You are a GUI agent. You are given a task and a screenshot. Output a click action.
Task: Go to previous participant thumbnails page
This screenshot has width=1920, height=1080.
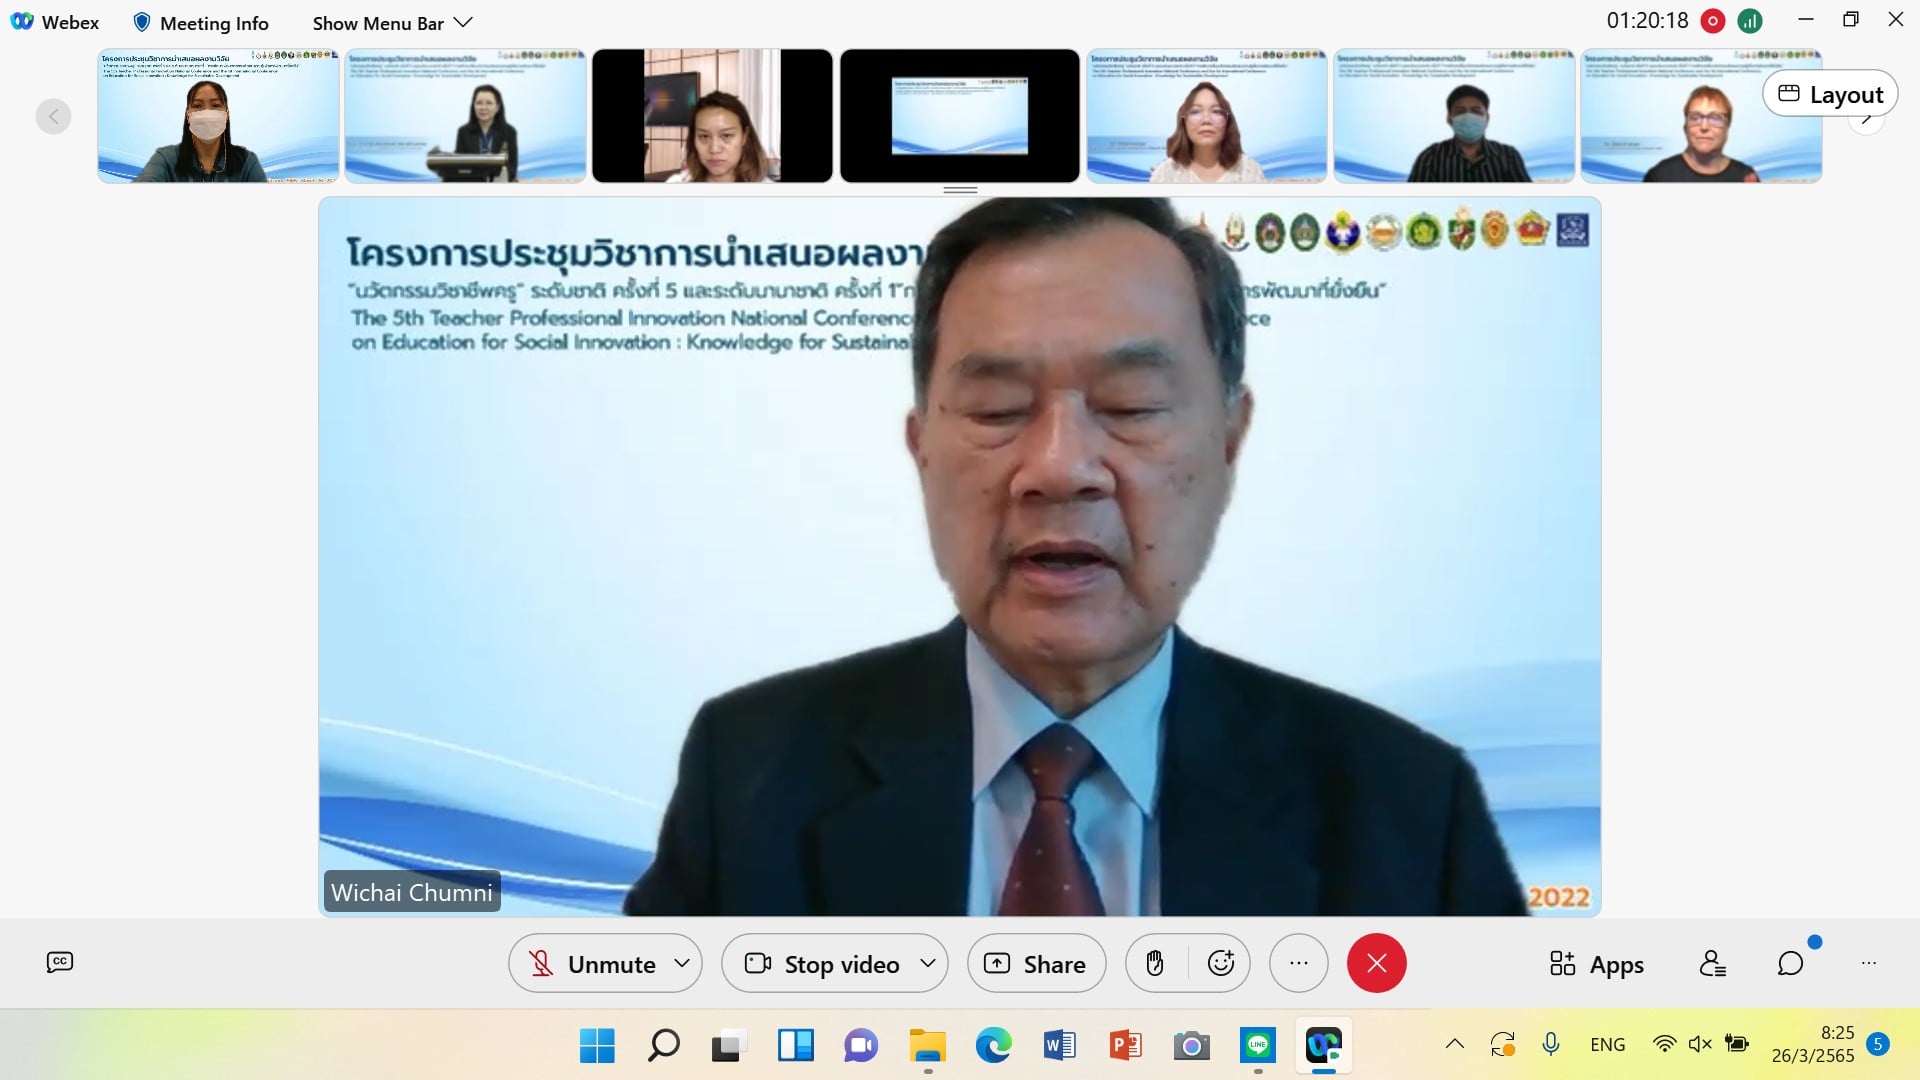click(54, 116)
